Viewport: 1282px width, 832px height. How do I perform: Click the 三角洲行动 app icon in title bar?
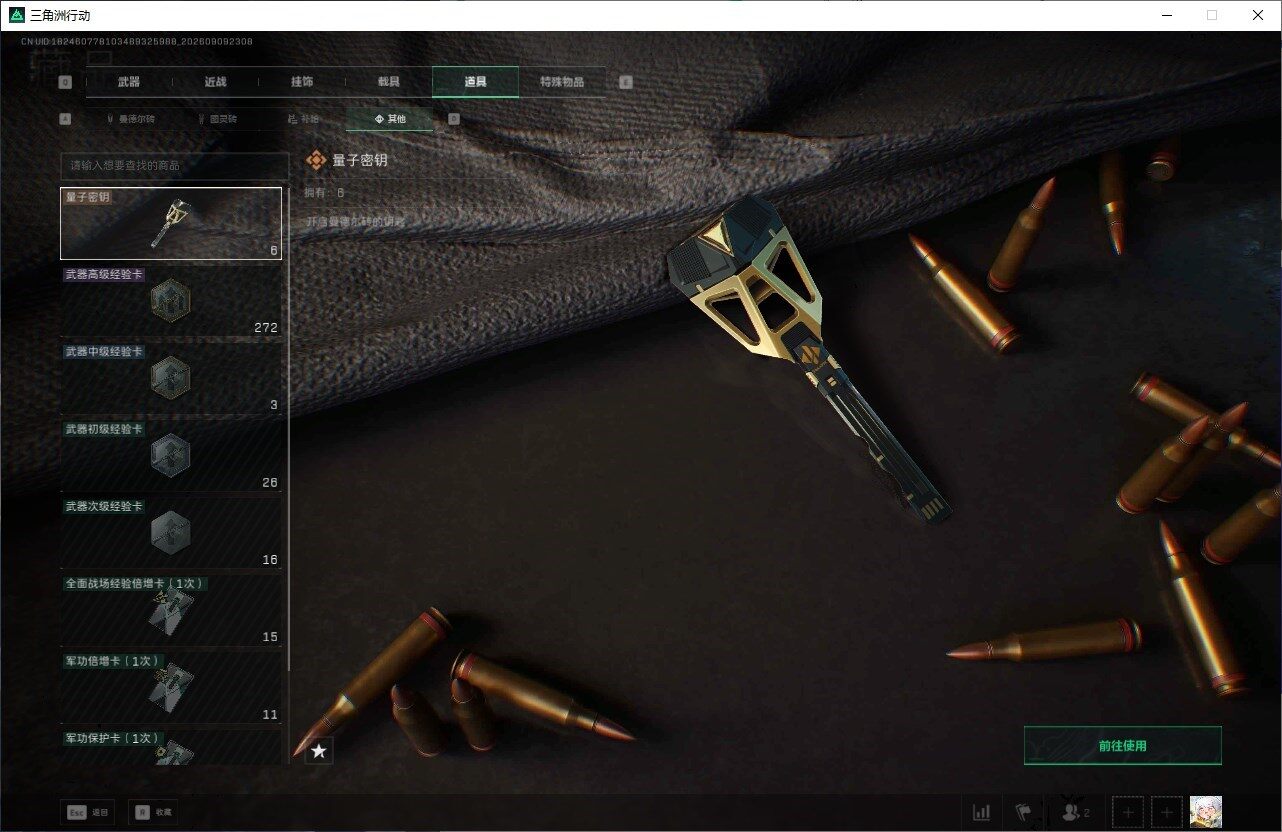(17, 15)
